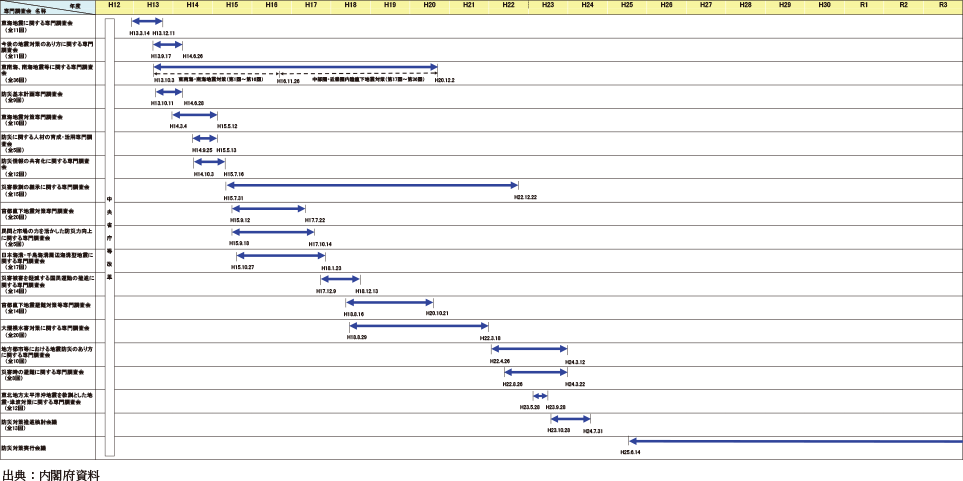Choose the H29 year column header
963x481 pixels.
coord(784,4)
